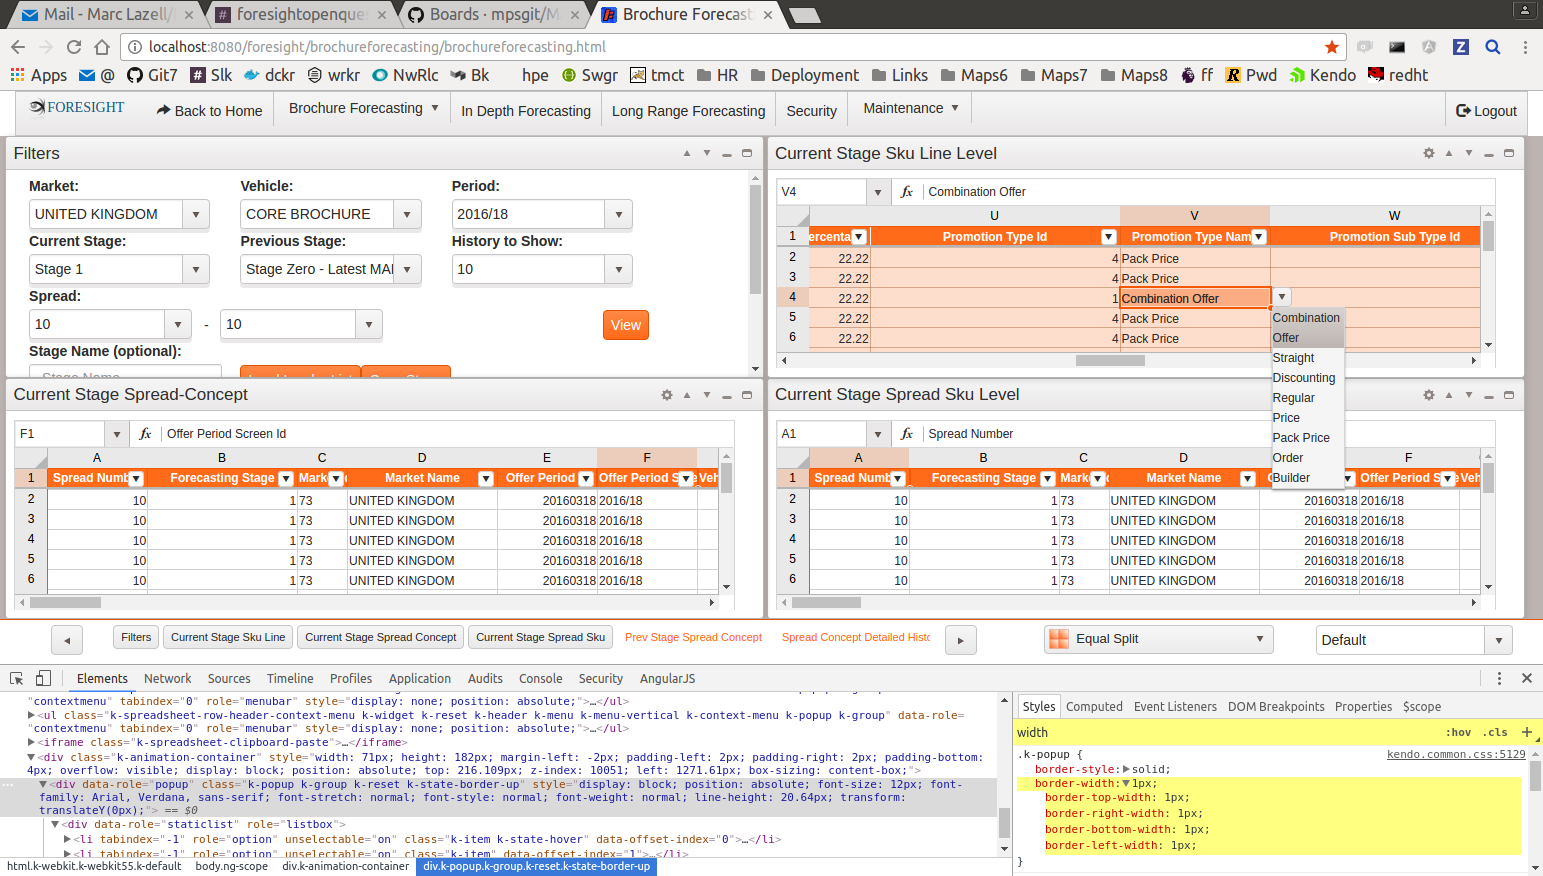
Task: Switch to the DevTools Network tab
Action: click(x=167, y=678)
